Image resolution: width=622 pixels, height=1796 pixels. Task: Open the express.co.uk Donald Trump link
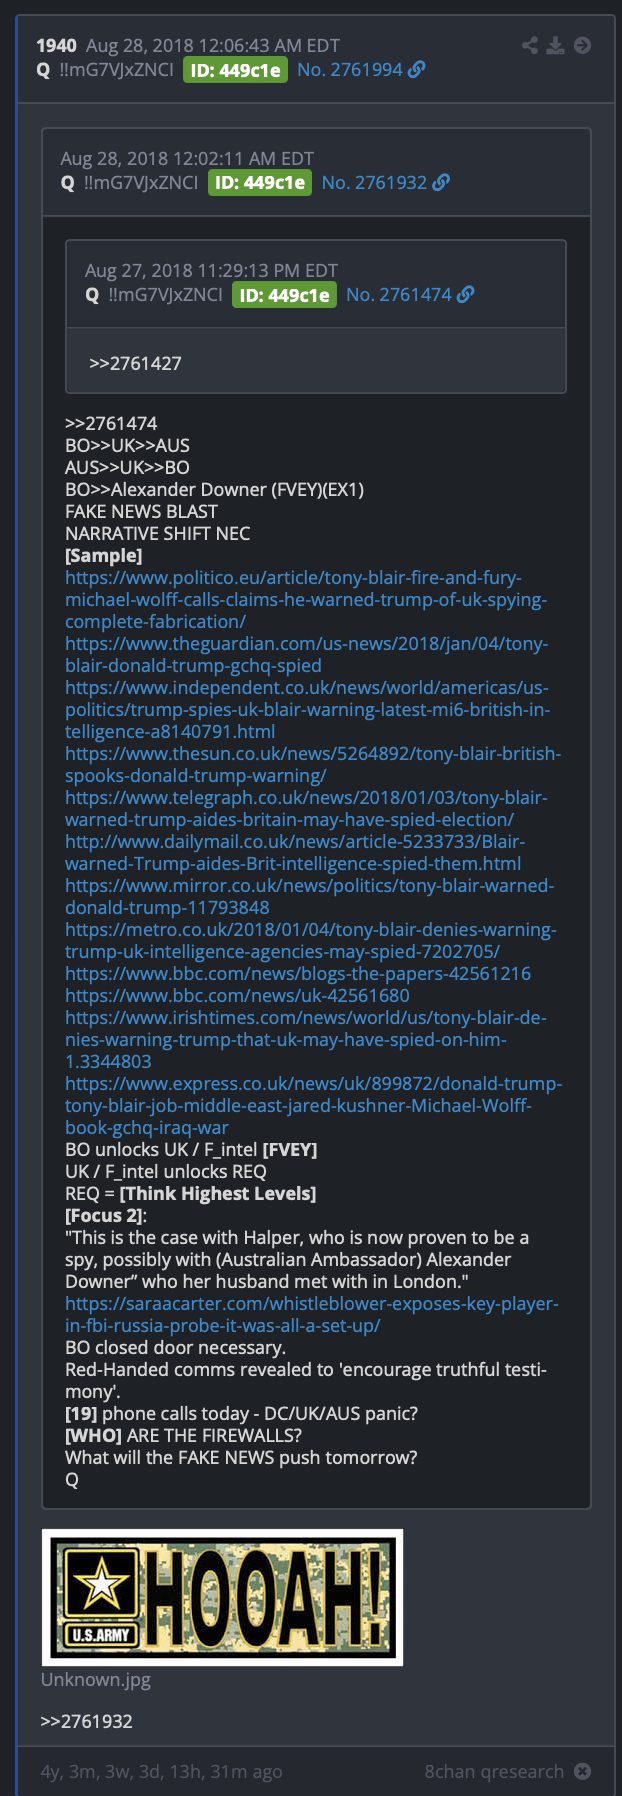coord(313,1105)
